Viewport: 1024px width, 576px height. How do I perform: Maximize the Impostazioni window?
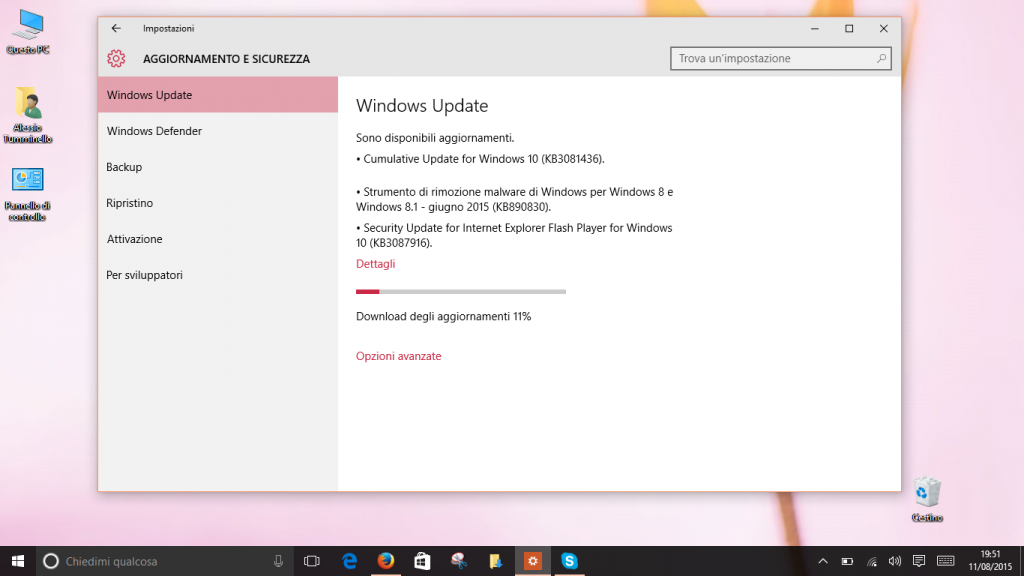click(x=849, y=28)
